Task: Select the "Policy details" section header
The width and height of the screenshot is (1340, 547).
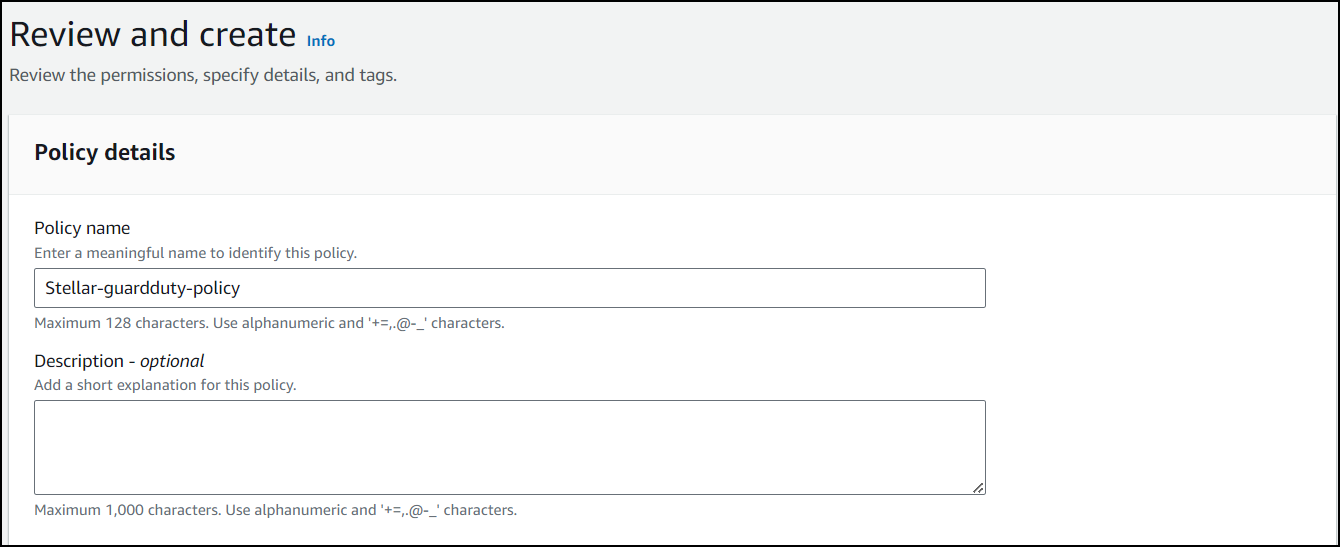Action: 105,153
